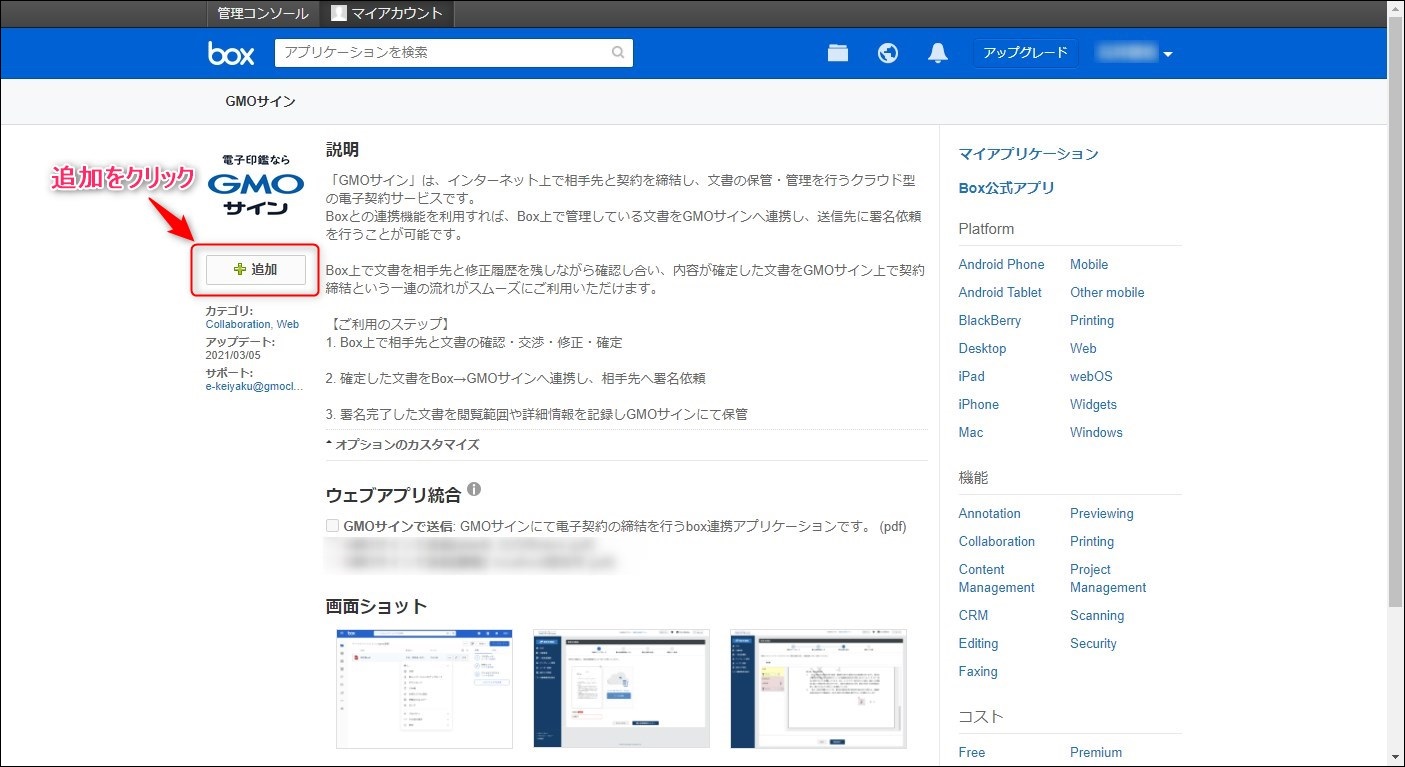Select Mobile platform link
The image size is (1405, 767).
point(1089,264)
